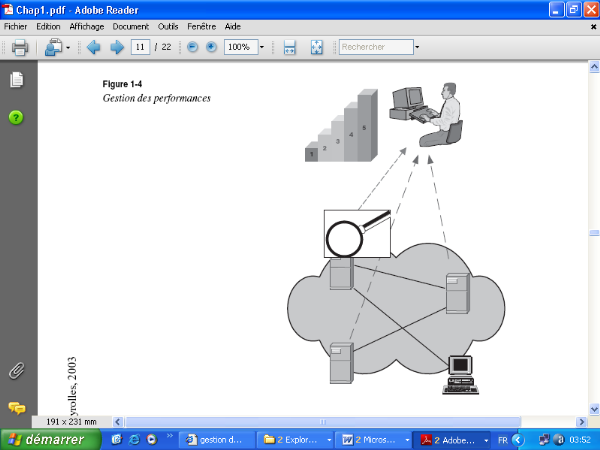Image resolution: width=600 pixels, height=450 pixels.
Task: Open the Affichage menu
Action: point(87,27)
